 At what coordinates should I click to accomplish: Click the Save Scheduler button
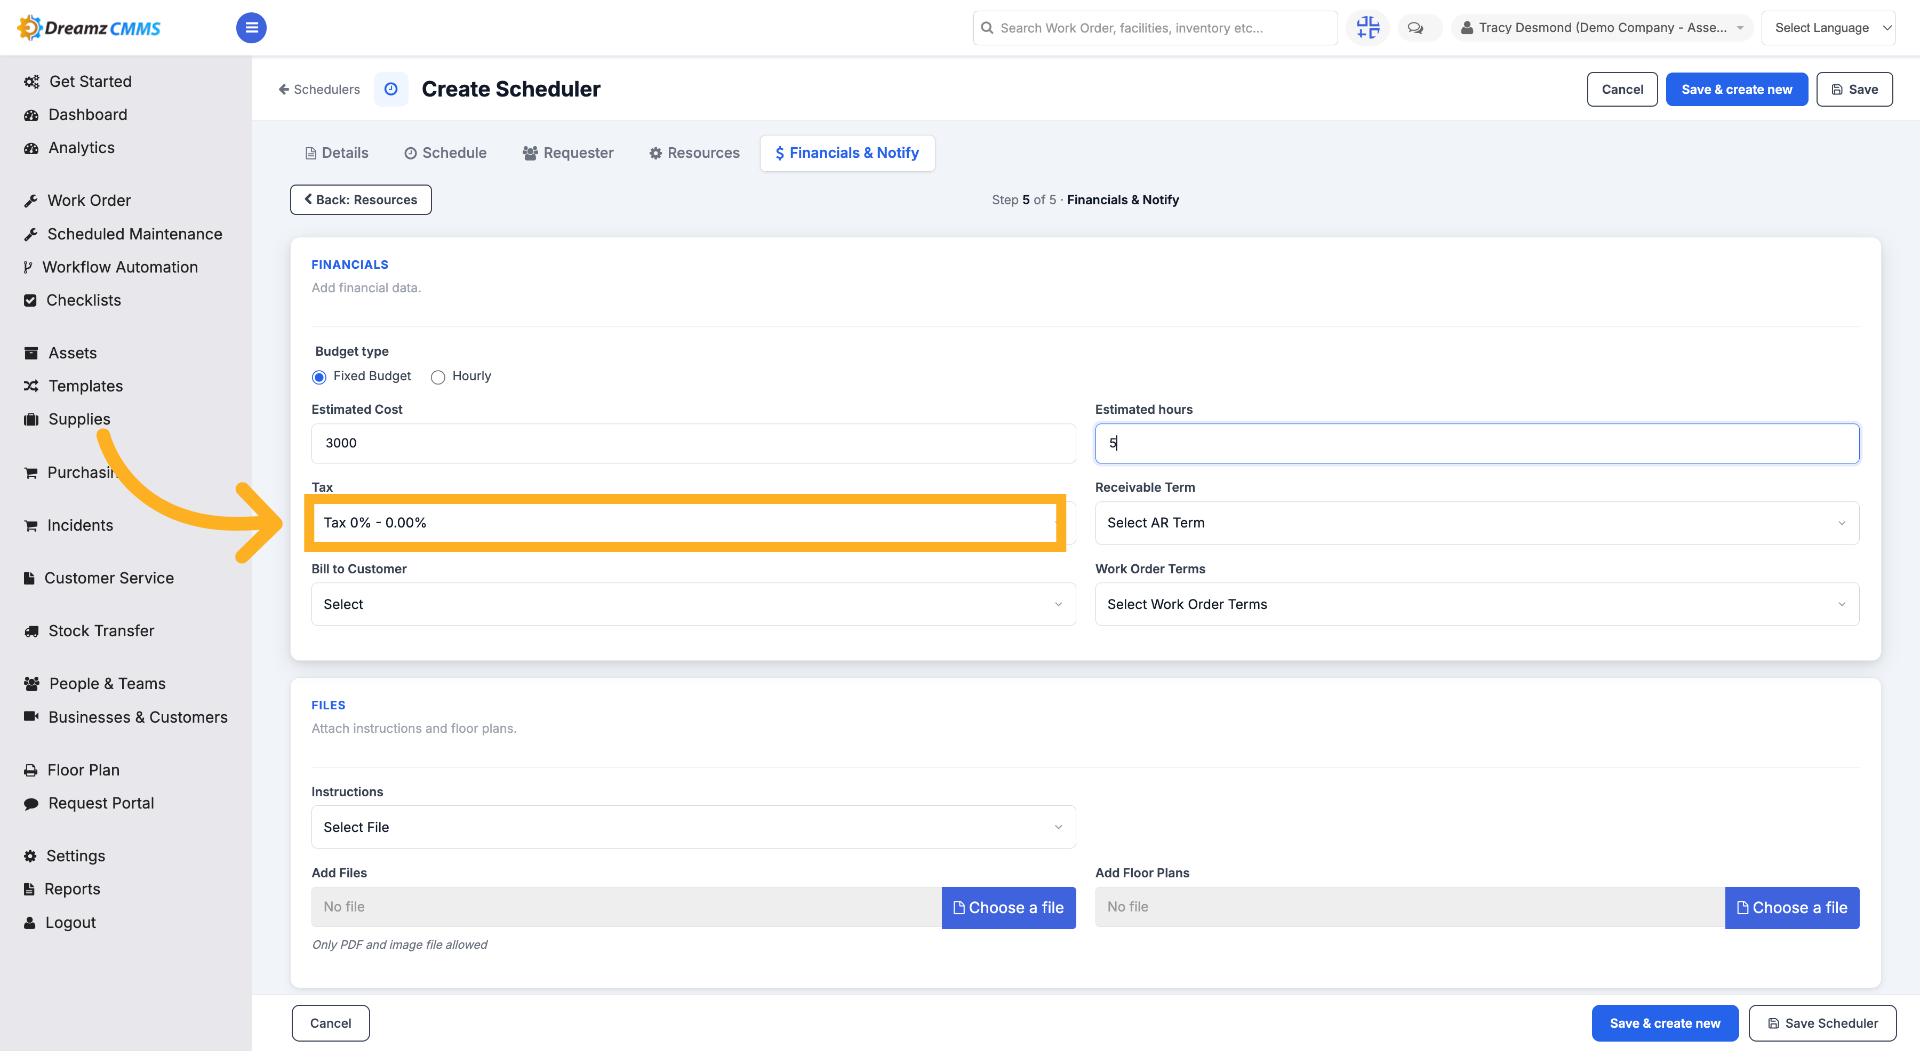[1822, 1023]
